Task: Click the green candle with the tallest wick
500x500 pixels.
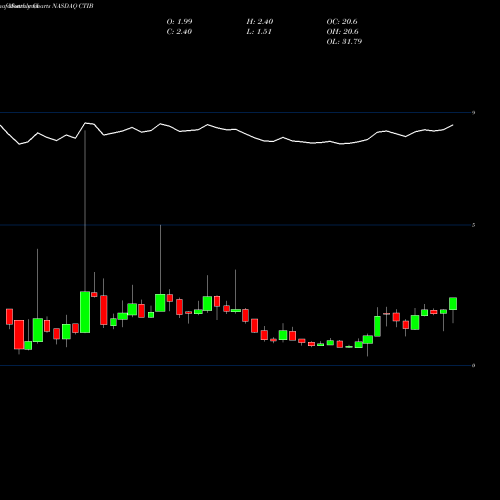Action: 85,312
